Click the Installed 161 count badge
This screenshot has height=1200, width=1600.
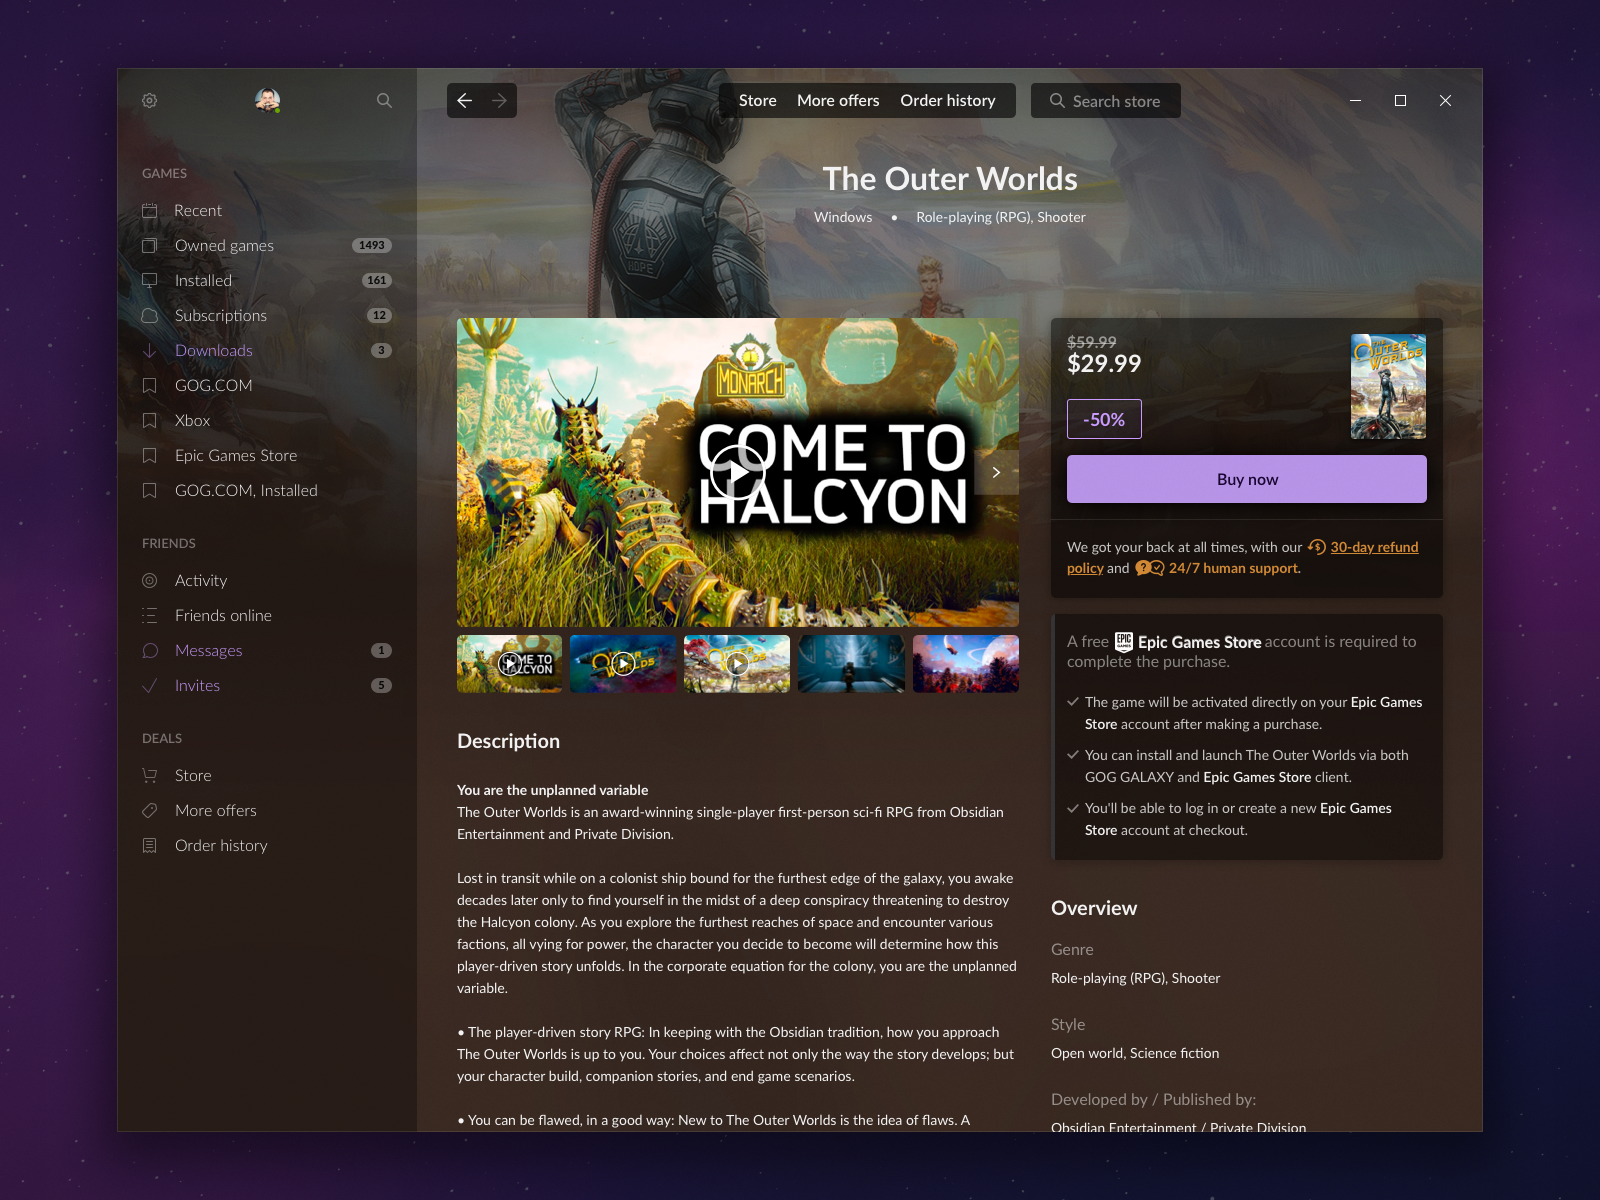coord(377,280)
